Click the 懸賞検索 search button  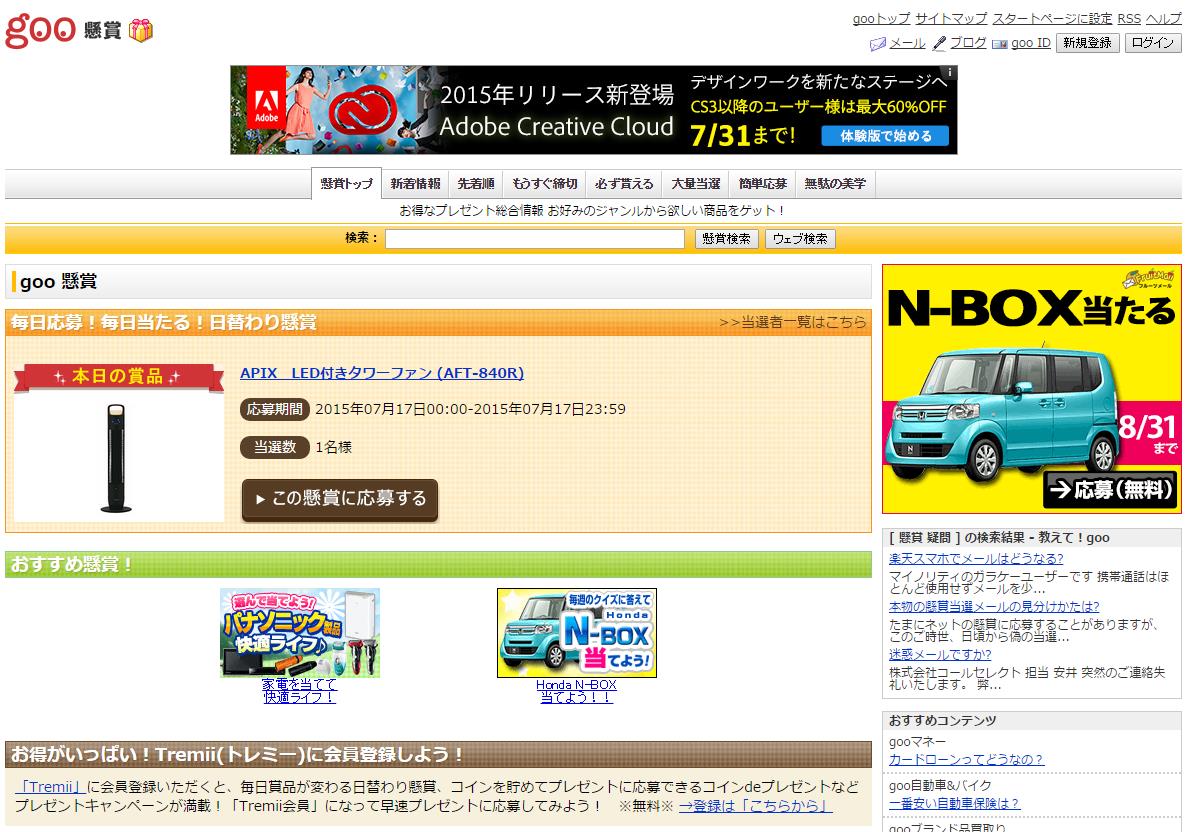point(727,238)
